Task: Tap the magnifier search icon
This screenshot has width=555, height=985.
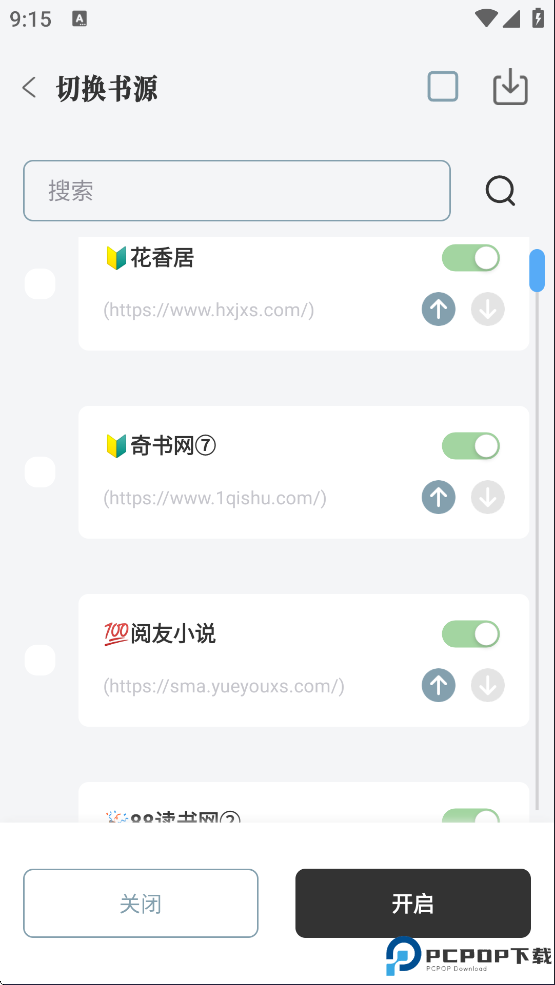Action: tap(500, 190)
